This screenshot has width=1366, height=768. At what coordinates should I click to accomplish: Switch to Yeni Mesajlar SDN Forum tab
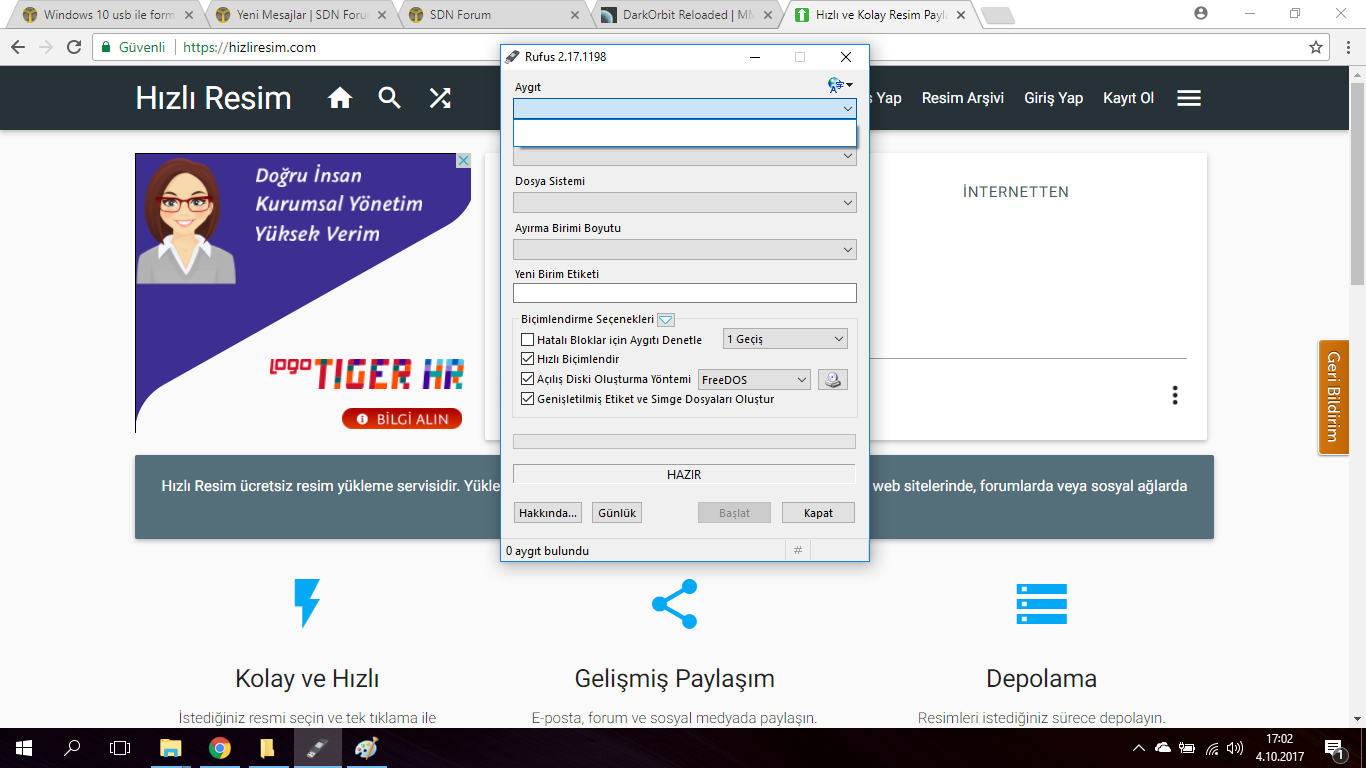[300, 15]
